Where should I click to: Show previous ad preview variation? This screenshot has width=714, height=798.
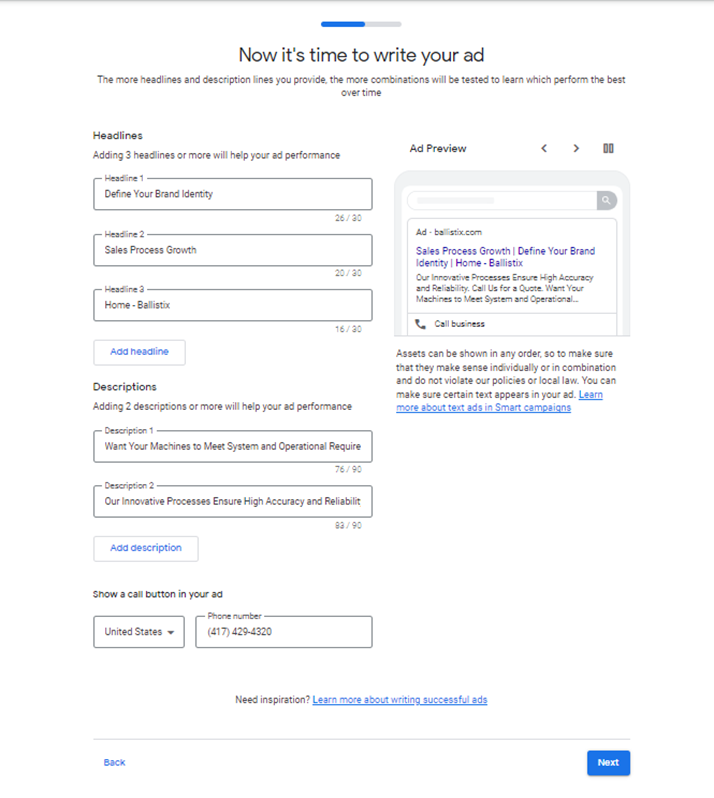544,148
